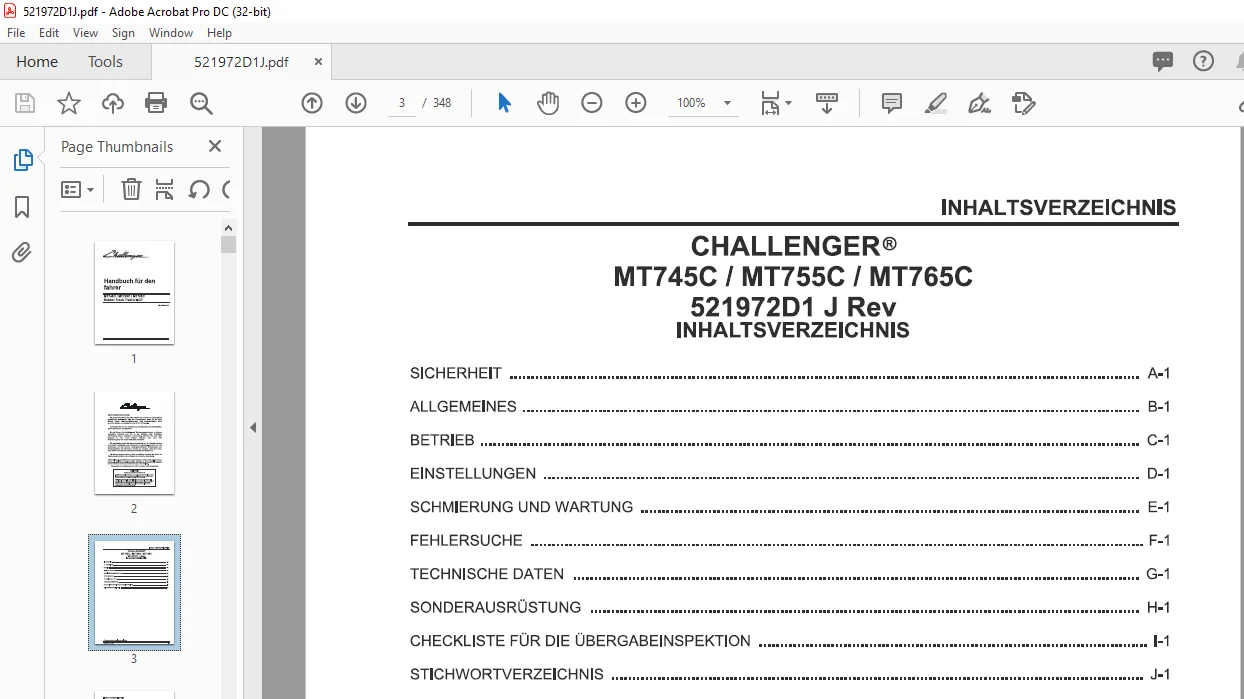This screenshot has height=699, width=1244.
Task: Delete selected page thumbnail
Action: coord(131,189)
